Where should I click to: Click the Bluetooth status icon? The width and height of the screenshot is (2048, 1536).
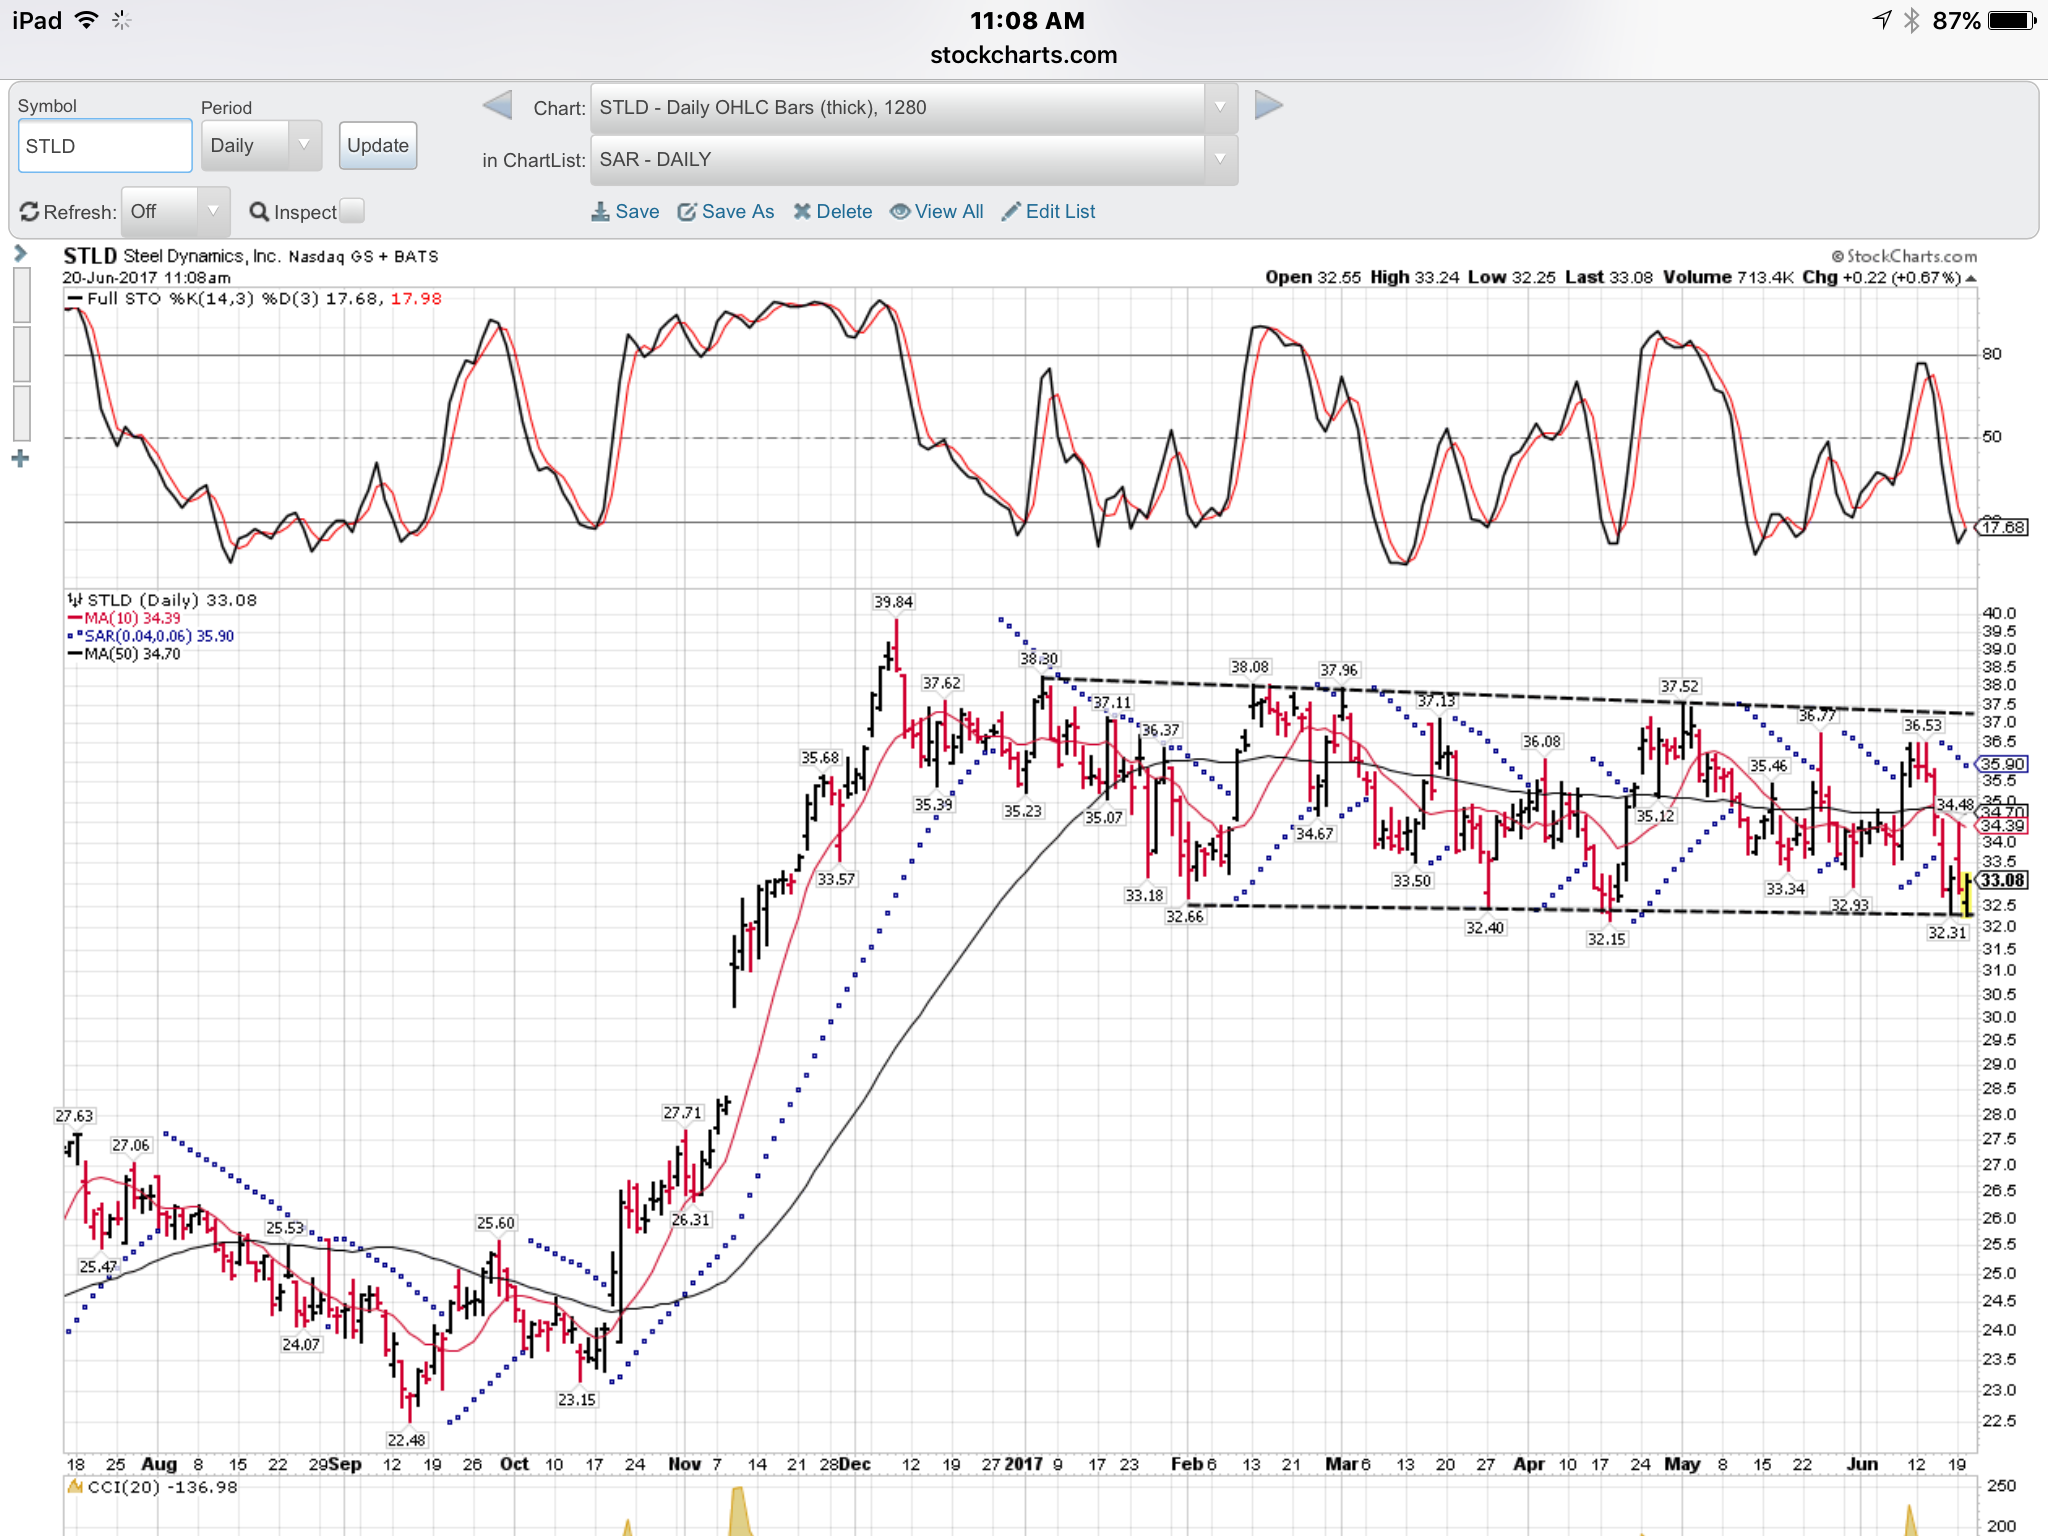click(x=1911, y=21)
